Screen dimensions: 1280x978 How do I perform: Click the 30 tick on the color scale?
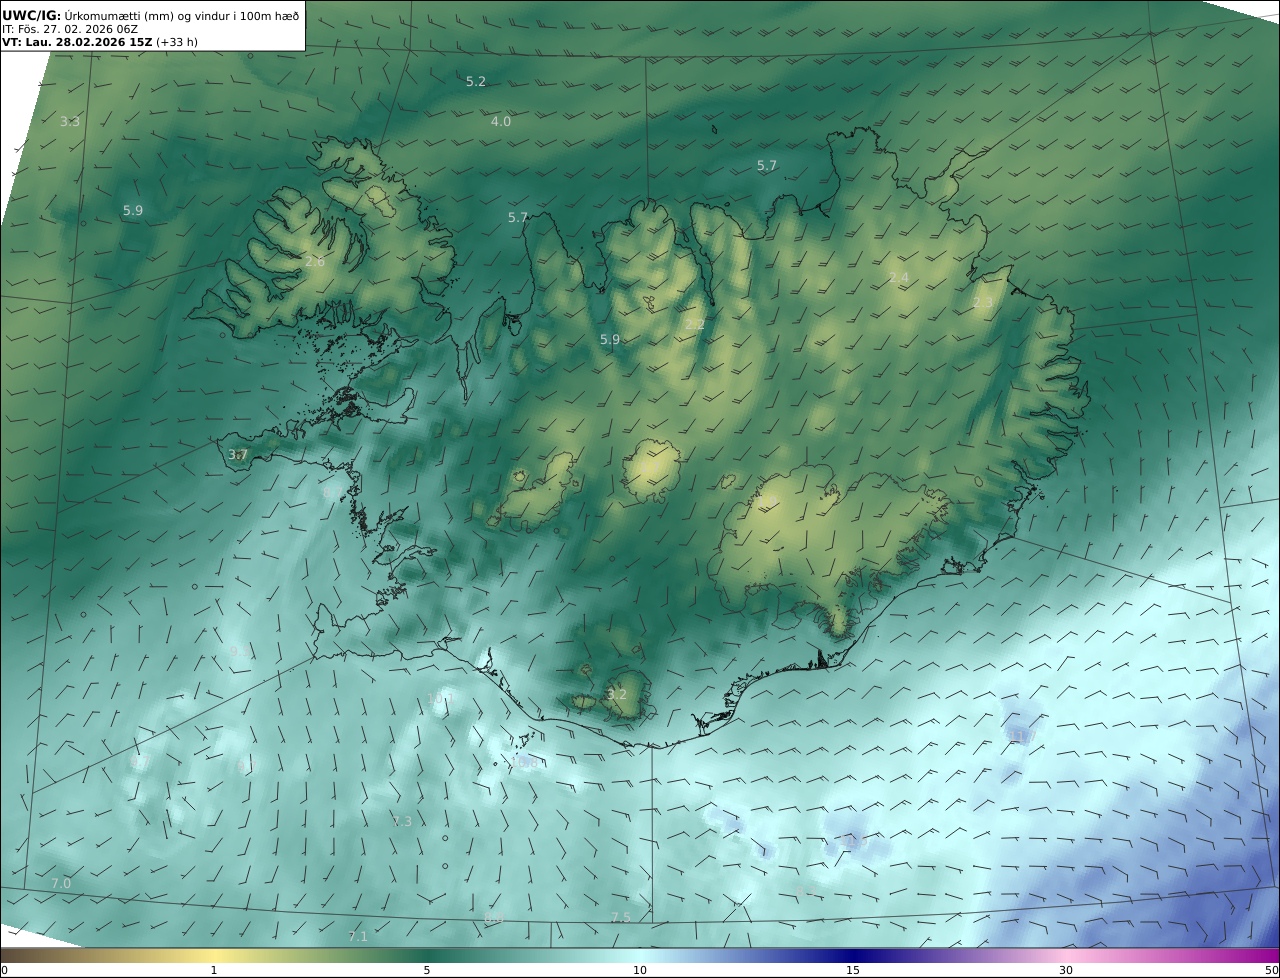coord(1066,970)
